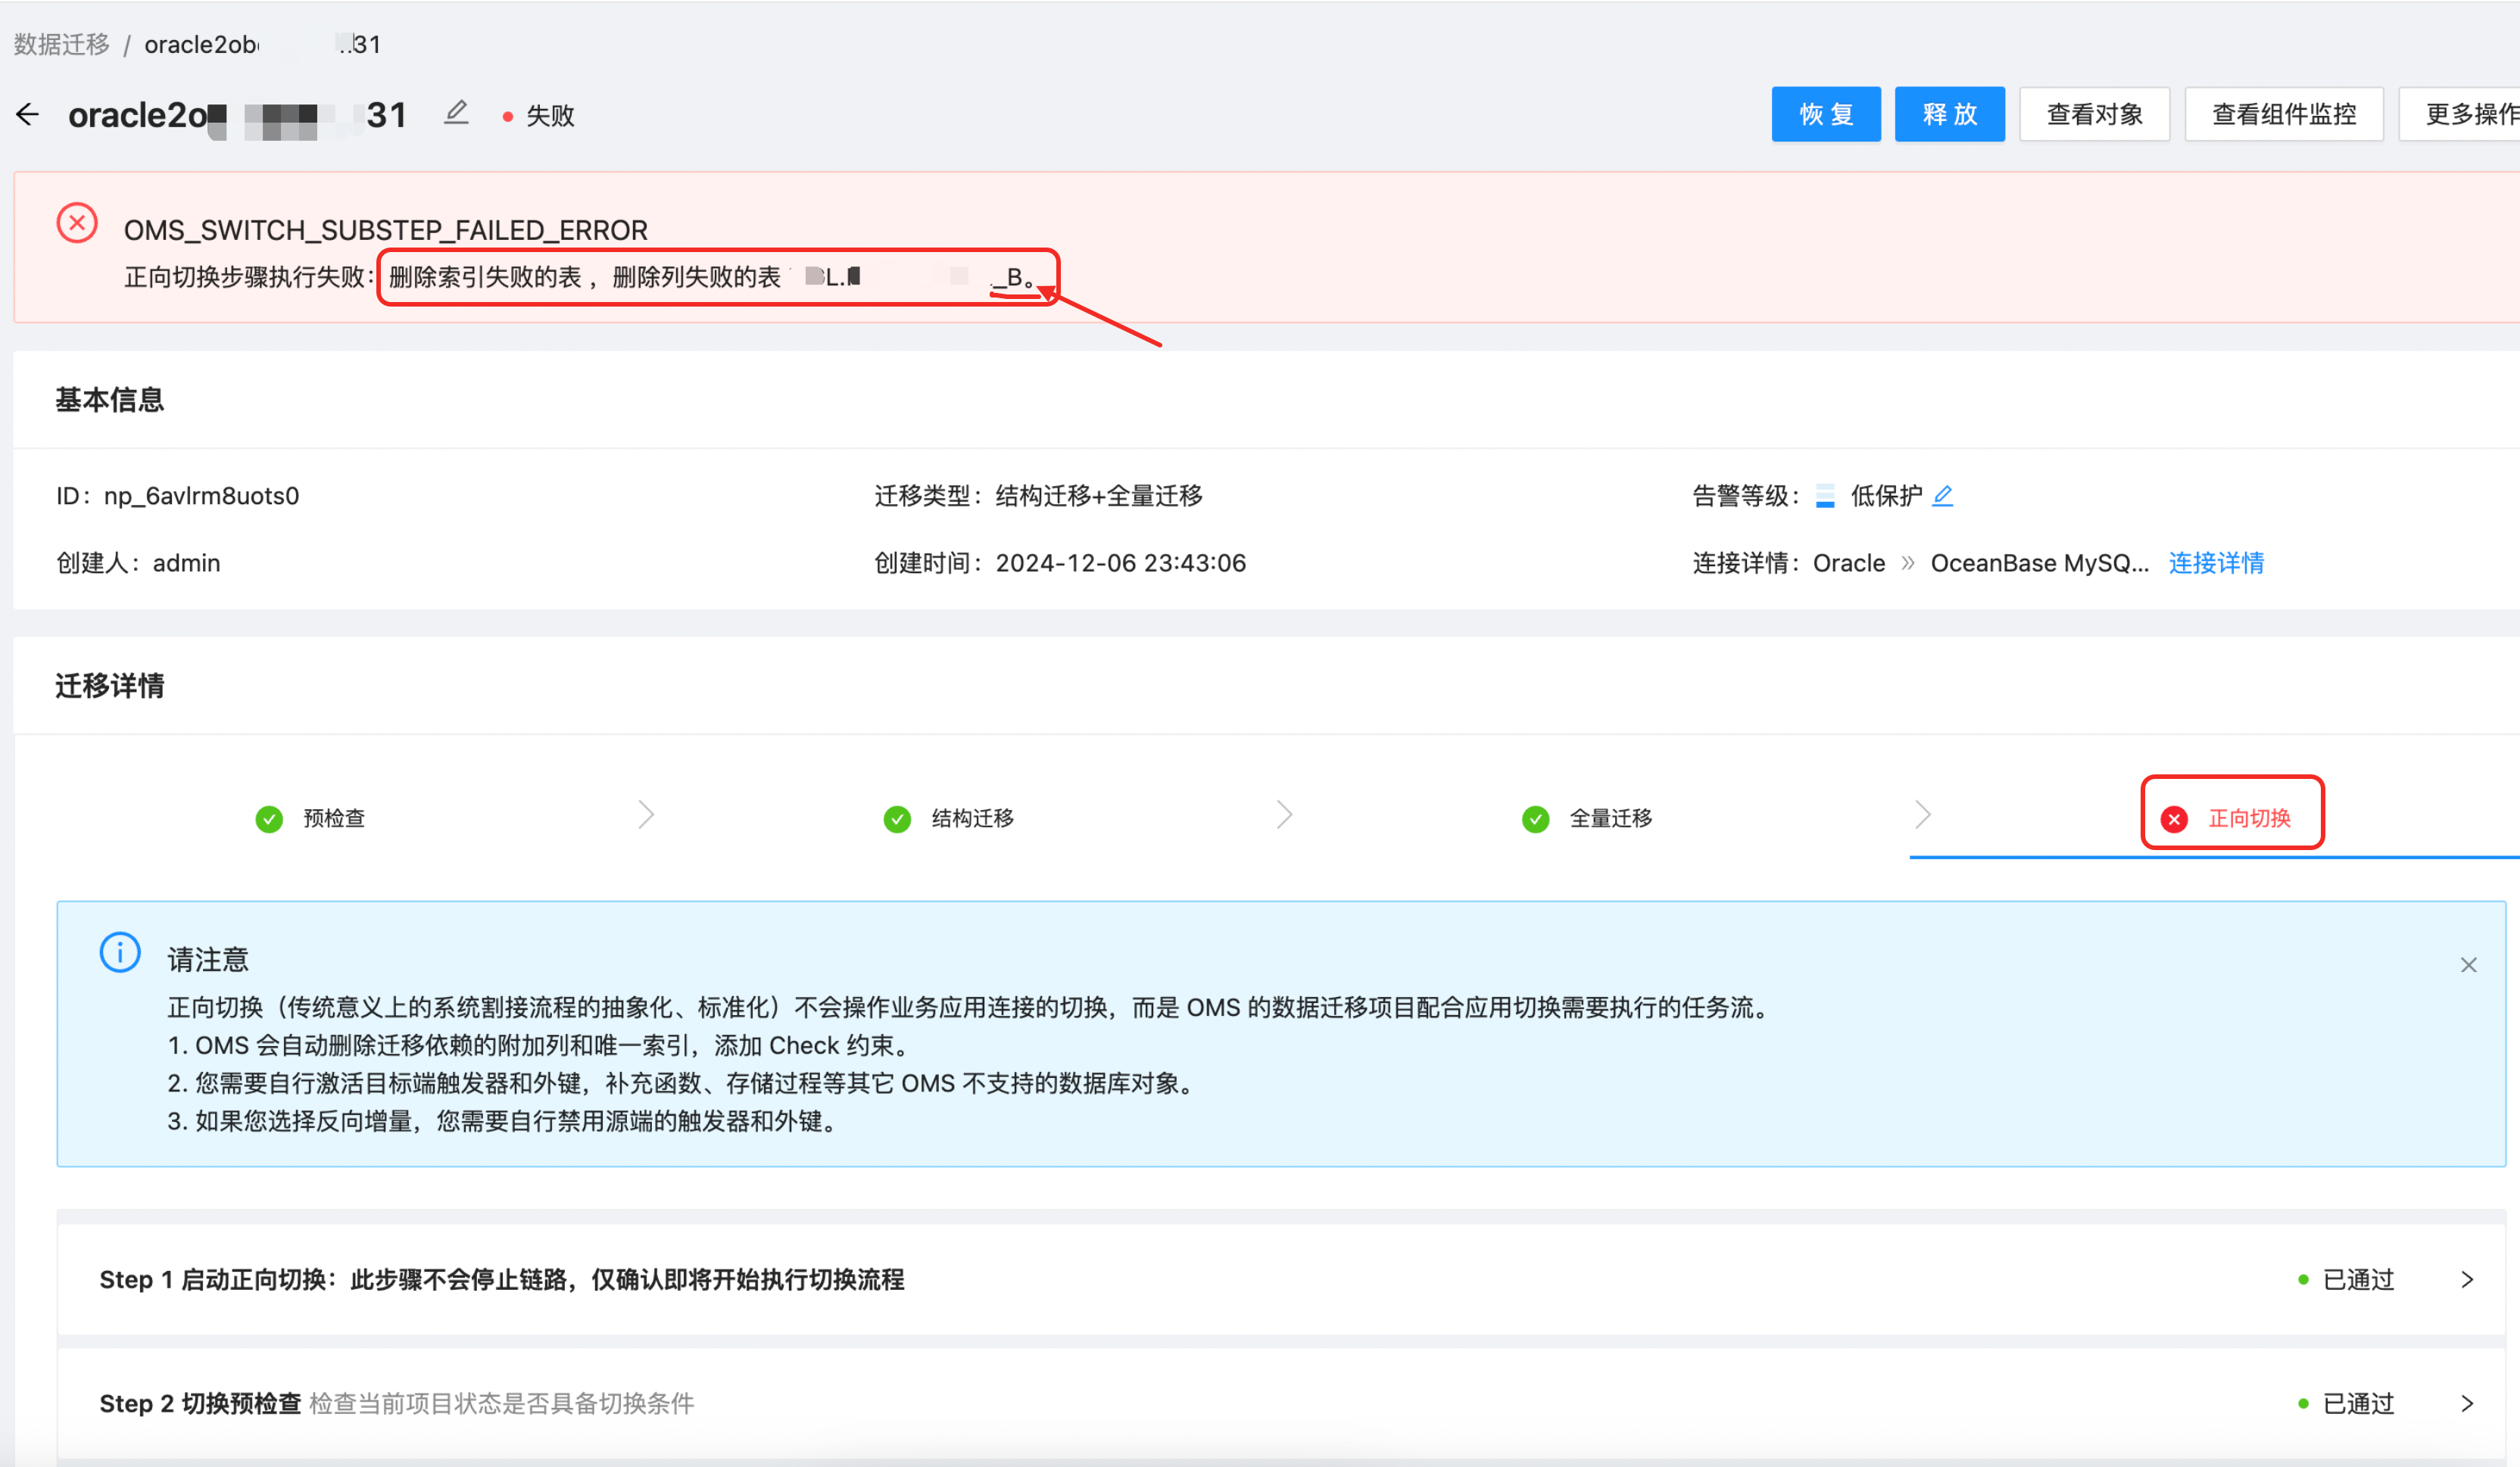Edit alarm level with pencil icon next to 低保护

pos(1943,496)
